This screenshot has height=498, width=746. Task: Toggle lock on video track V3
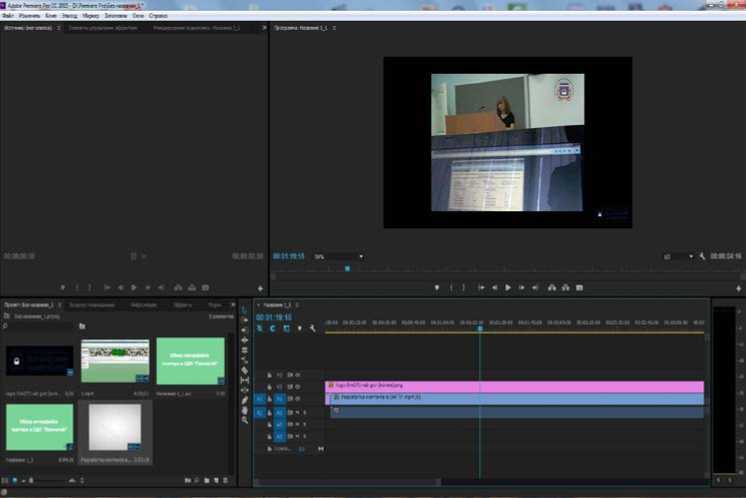[269, 375]
